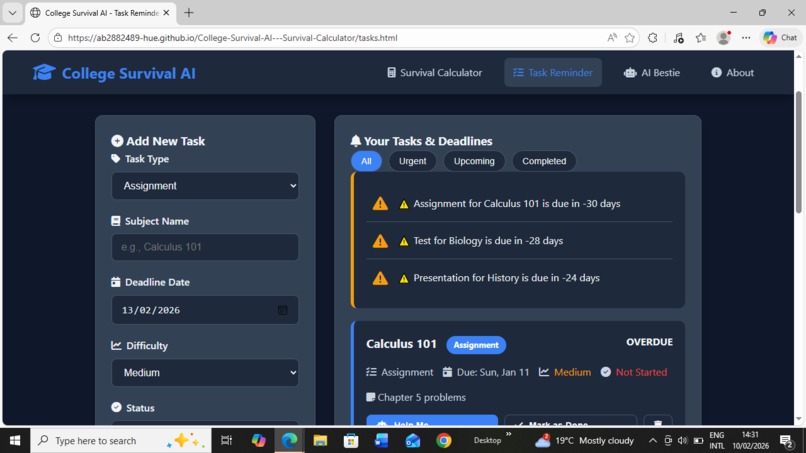The width and height of the screenshot is (806, 453).
Task: Click the Not Started status text
Action: coord(641,372)
